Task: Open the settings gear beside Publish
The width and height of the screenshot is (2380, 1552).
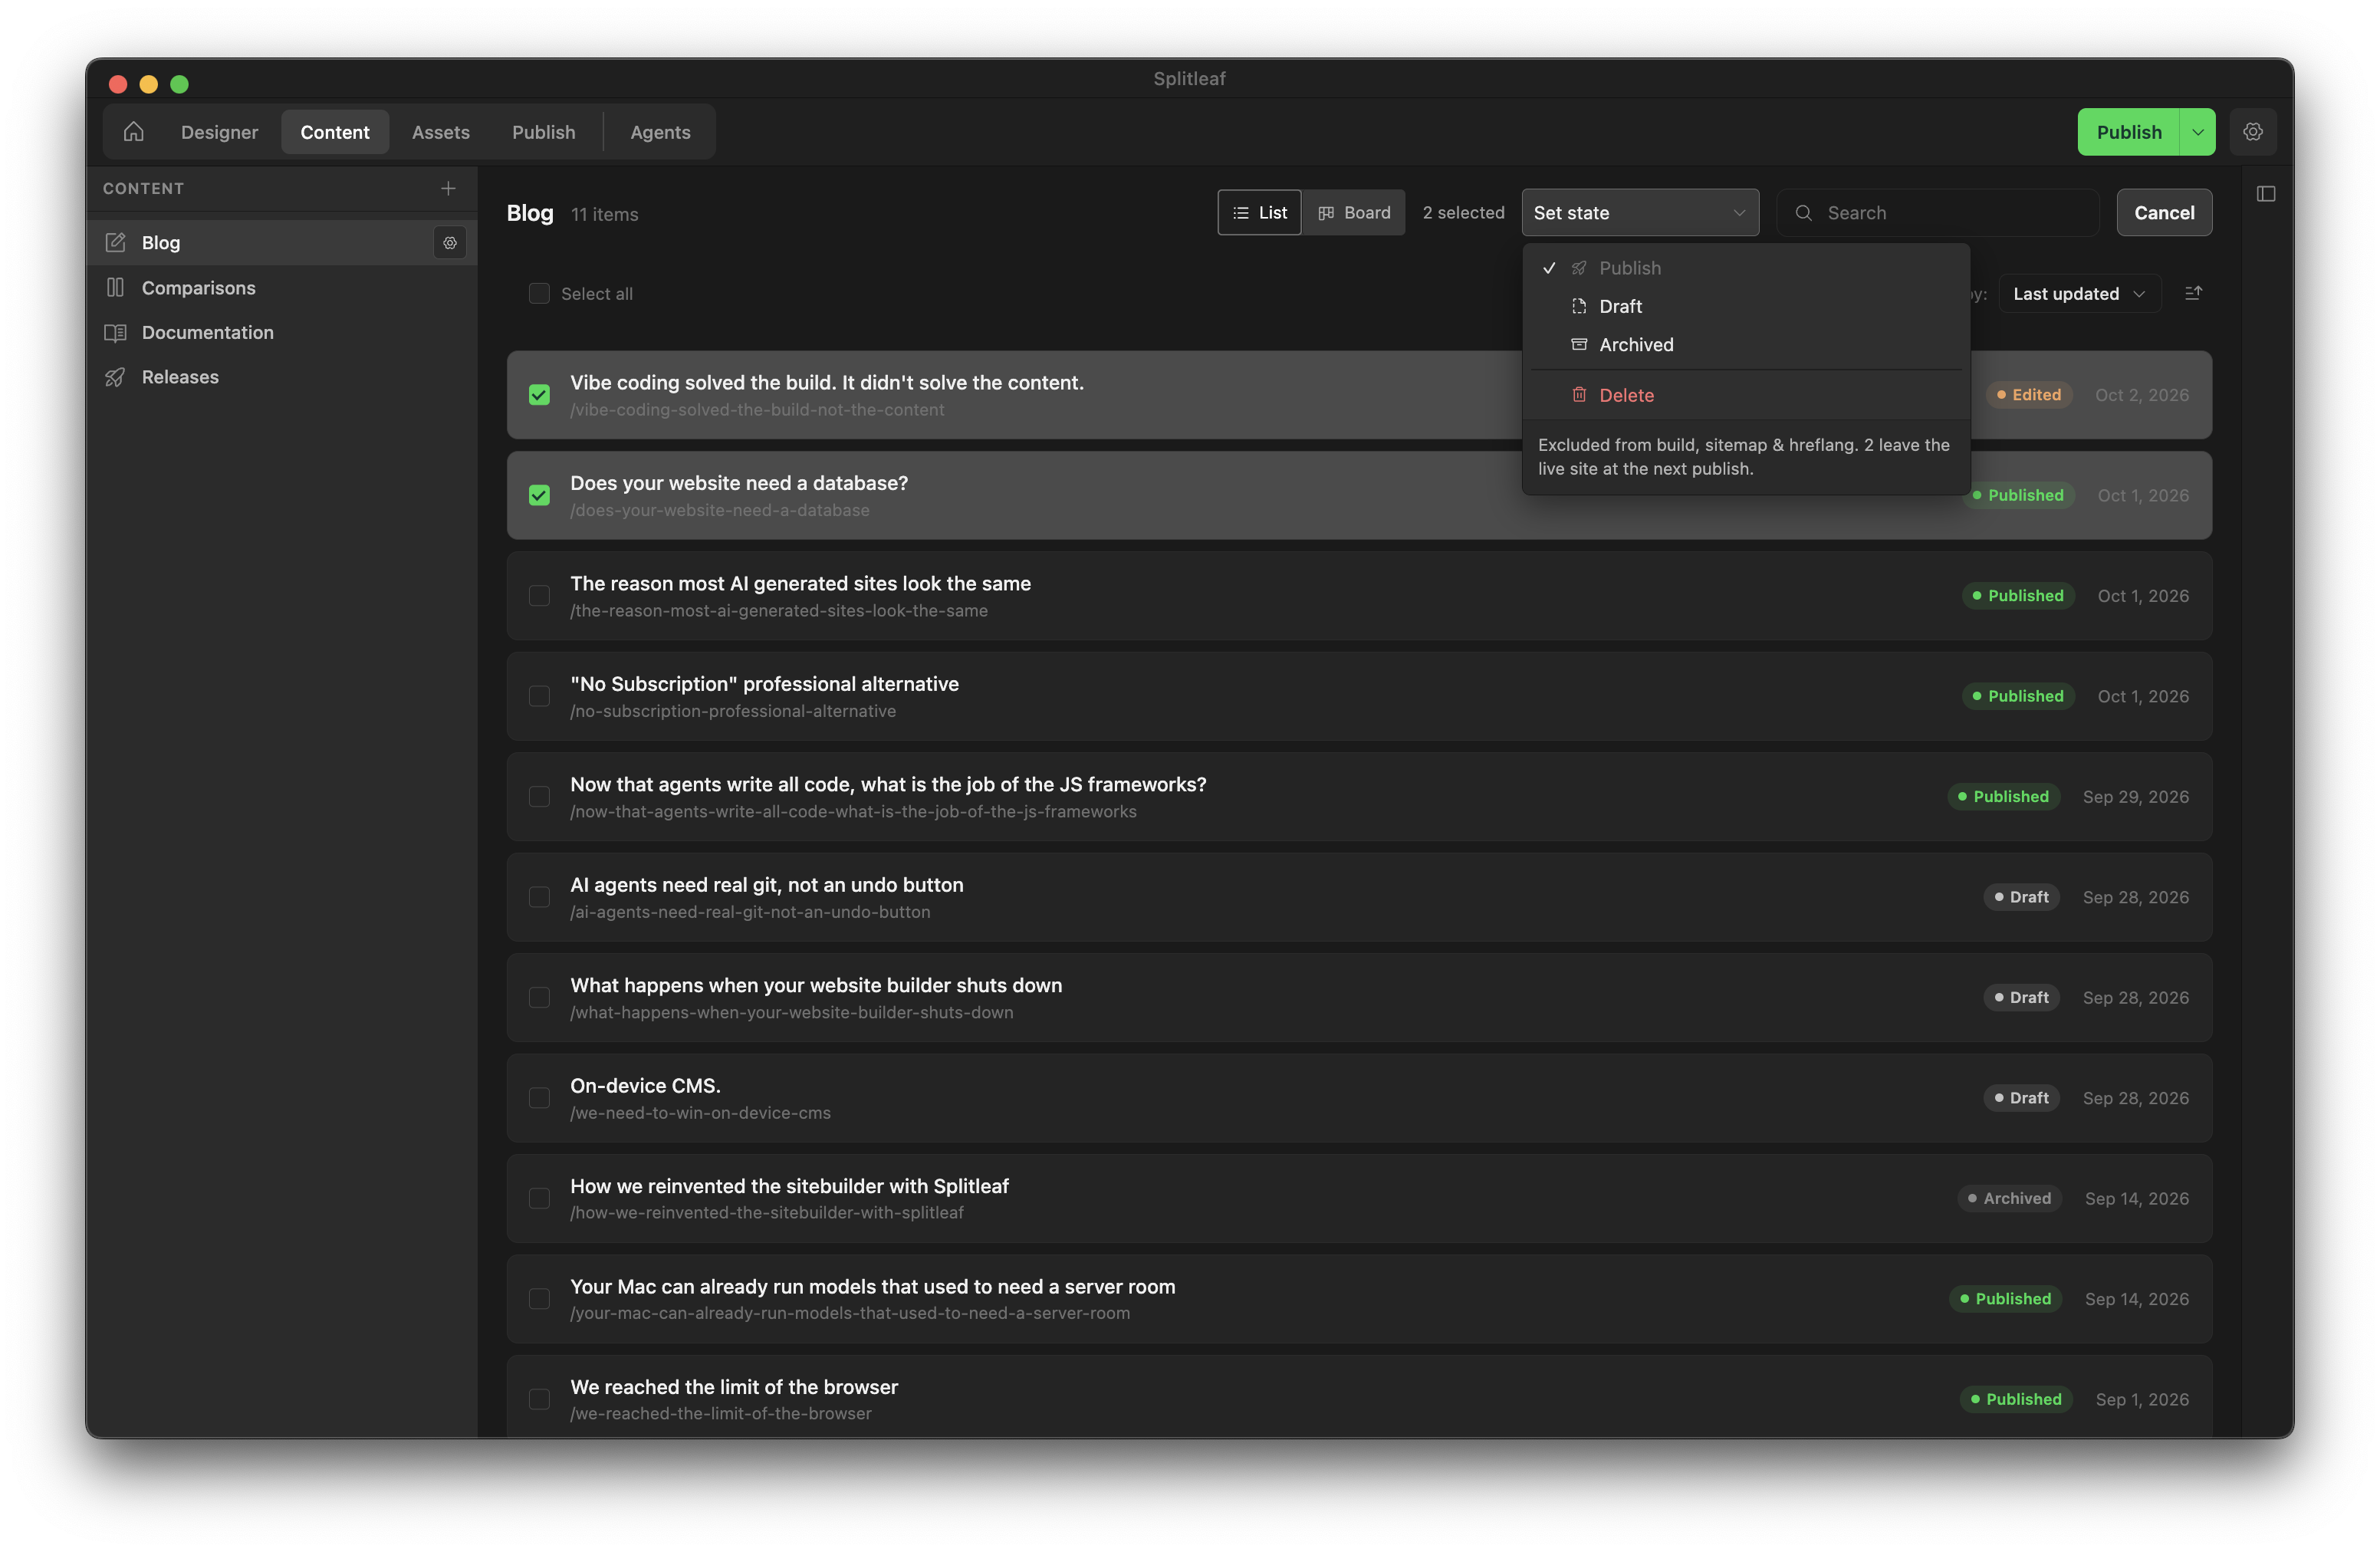Action: 2252,132
